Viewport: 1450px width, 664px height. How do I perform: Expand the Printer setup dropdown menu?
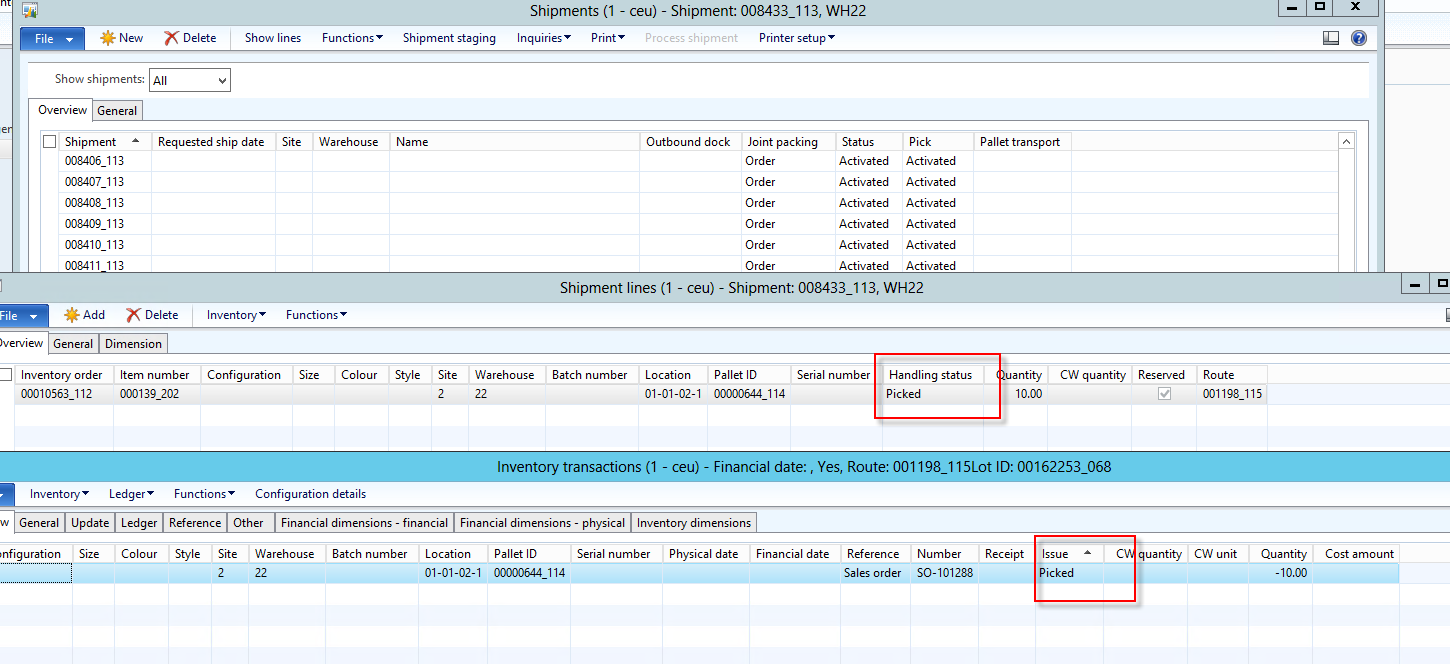click(796, 38)
